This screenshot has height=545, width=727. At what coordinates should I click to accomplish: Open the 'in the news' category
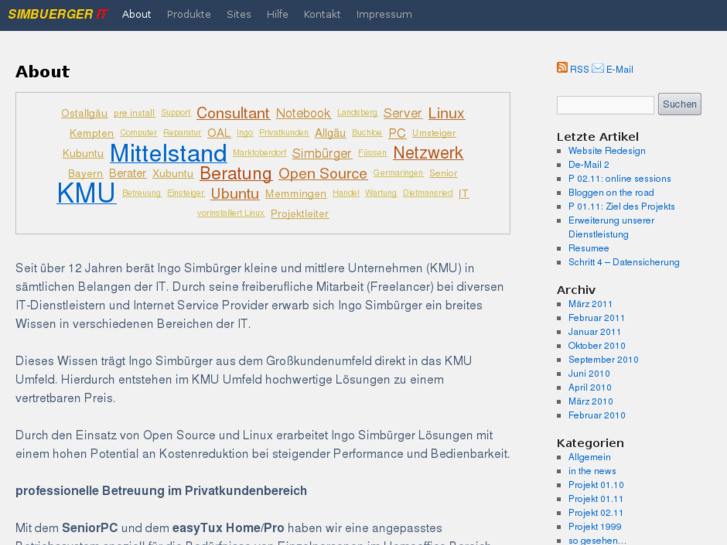point(592,471)
